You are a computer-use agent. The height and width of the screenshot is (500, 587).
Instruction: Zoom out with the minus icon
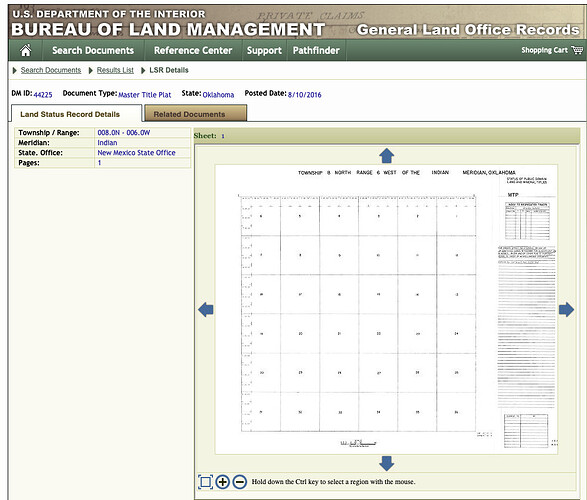(x=240, y=482)
